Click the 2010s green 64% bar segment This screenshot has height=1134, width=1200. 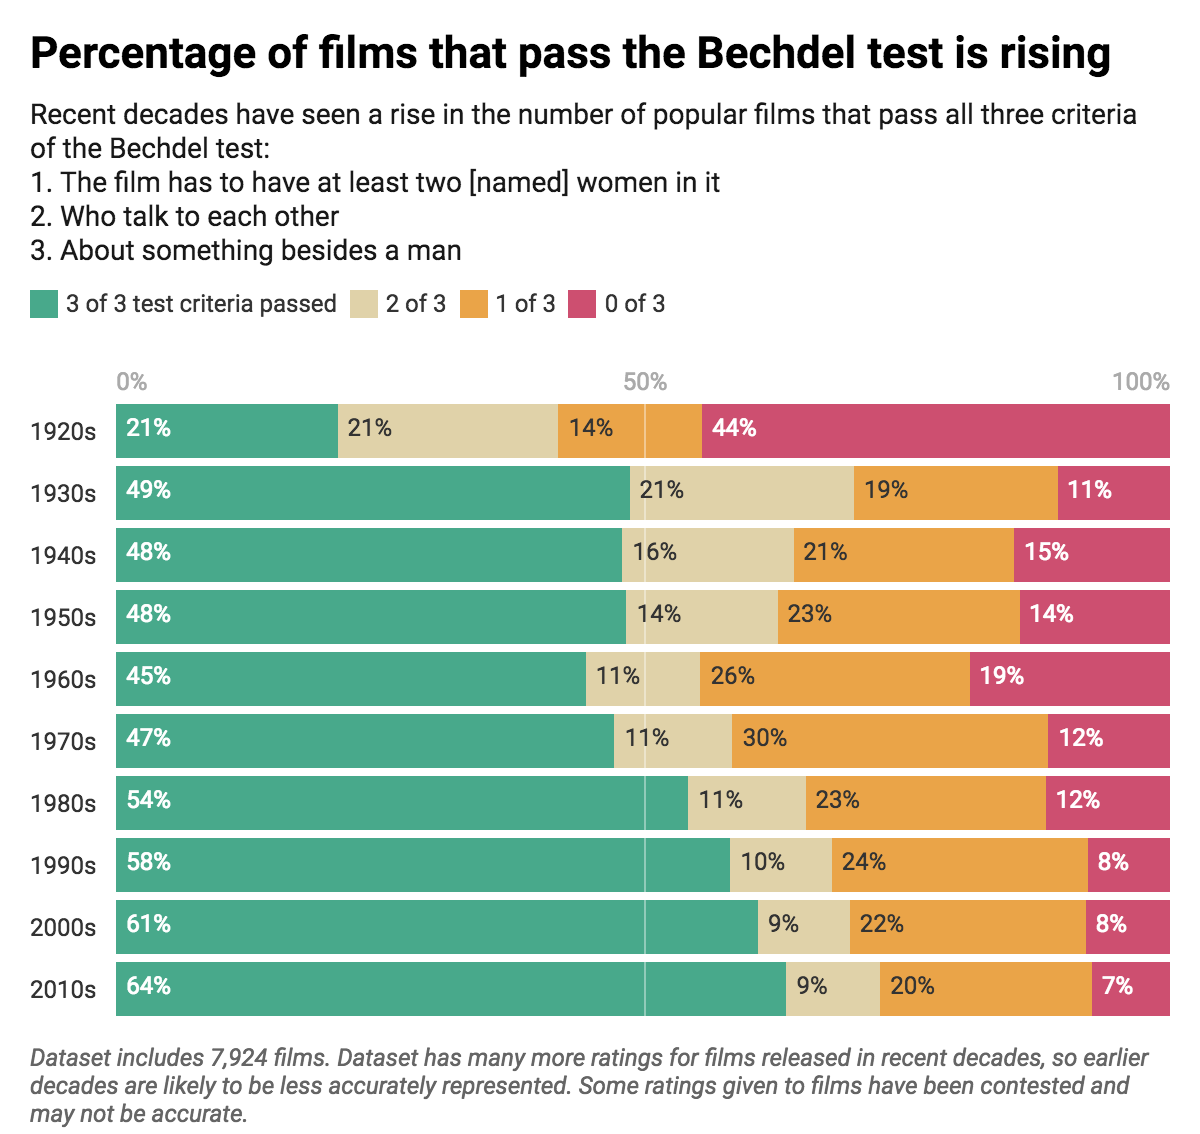pos(450,989)
